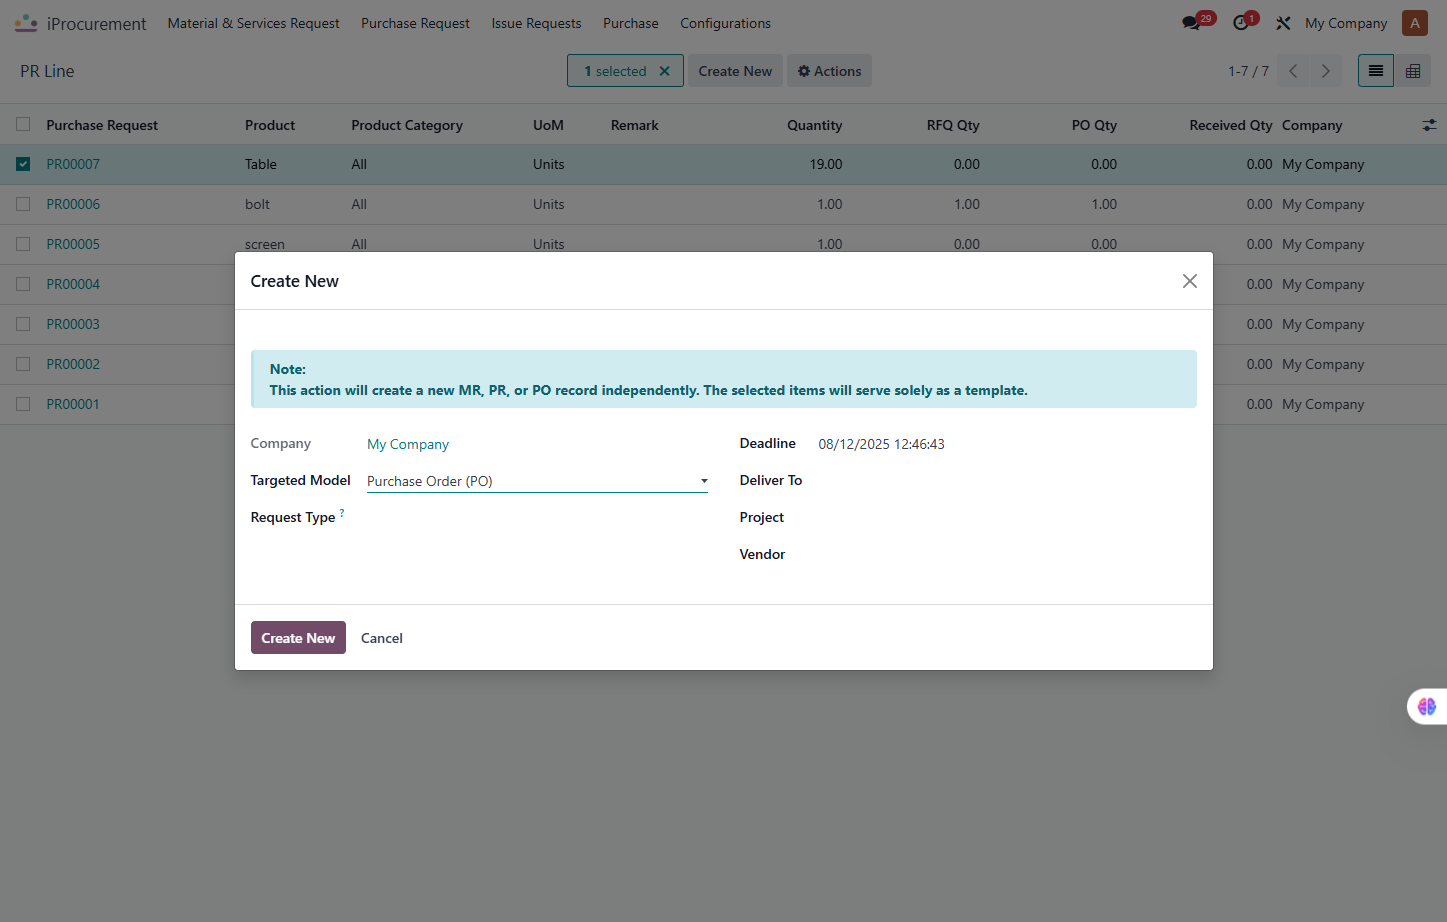This screenshot has height=922, width=1447.
Task: Open the Purchase Request menu
Action: tap(415, 23)
